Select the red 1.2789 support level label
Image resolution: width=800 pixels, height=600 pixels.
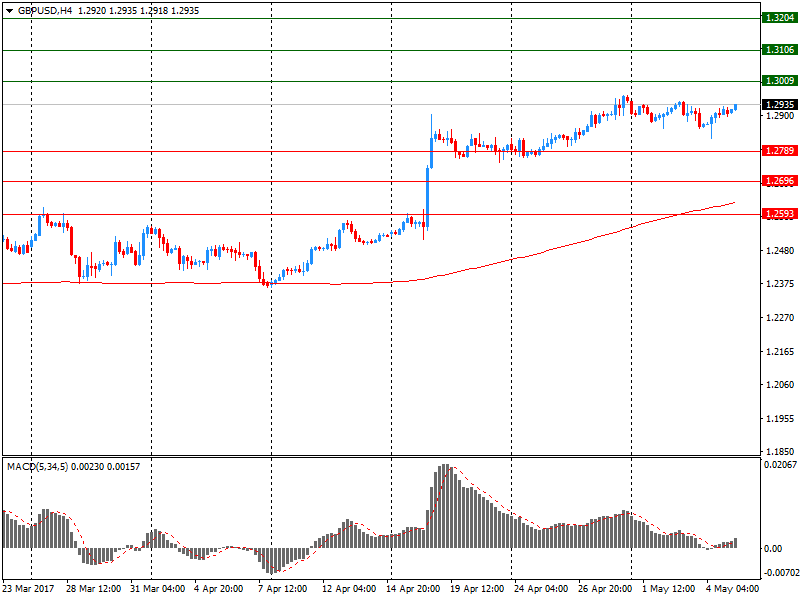point(780,151)
